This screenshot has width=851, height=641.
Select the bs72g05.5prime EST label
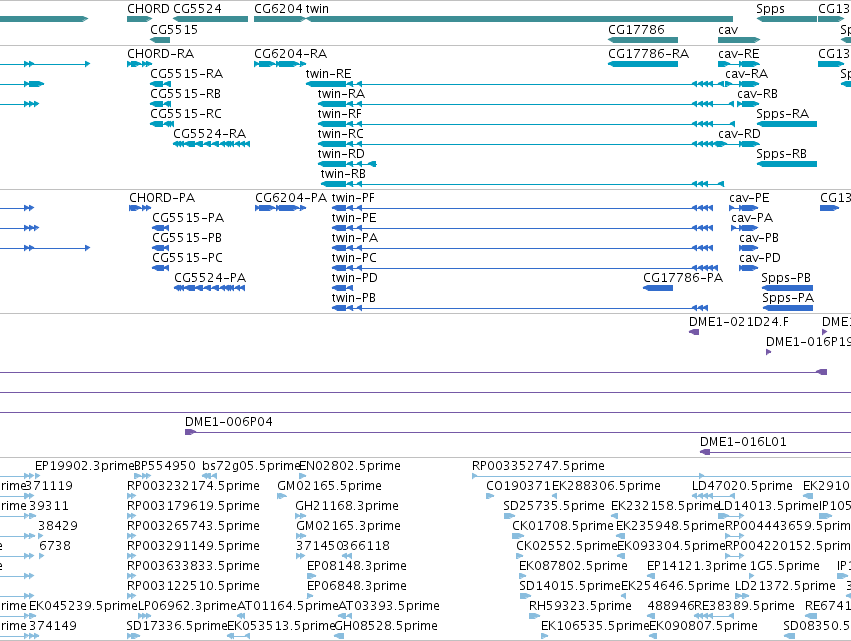[251, 466]
